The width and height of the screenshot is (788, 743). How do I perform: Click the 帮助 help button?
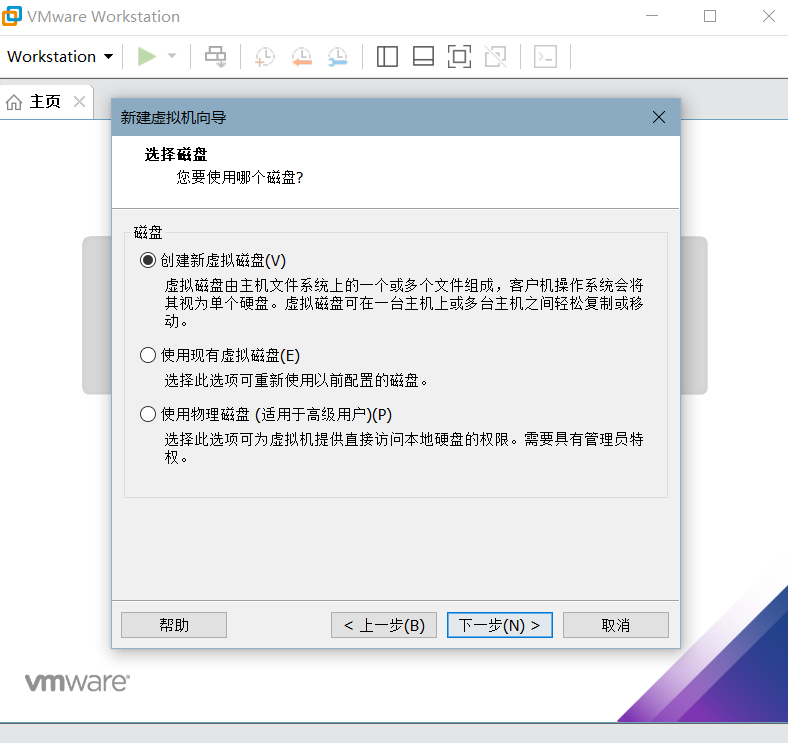coord(174,625)
